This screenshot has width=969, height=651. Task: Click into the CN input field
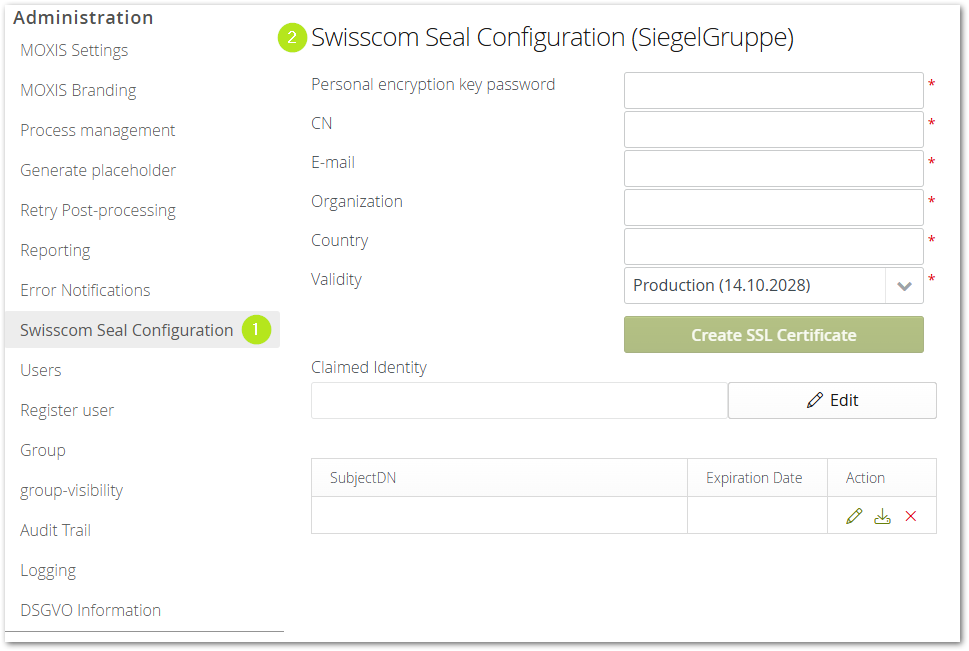tap(773, 129)
